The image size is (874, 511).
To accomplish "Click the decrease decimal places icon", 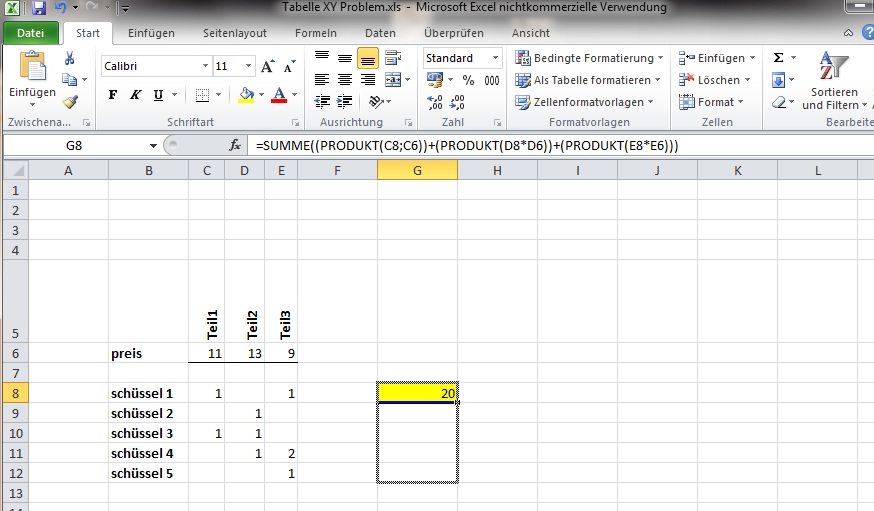I will [457, 102].
